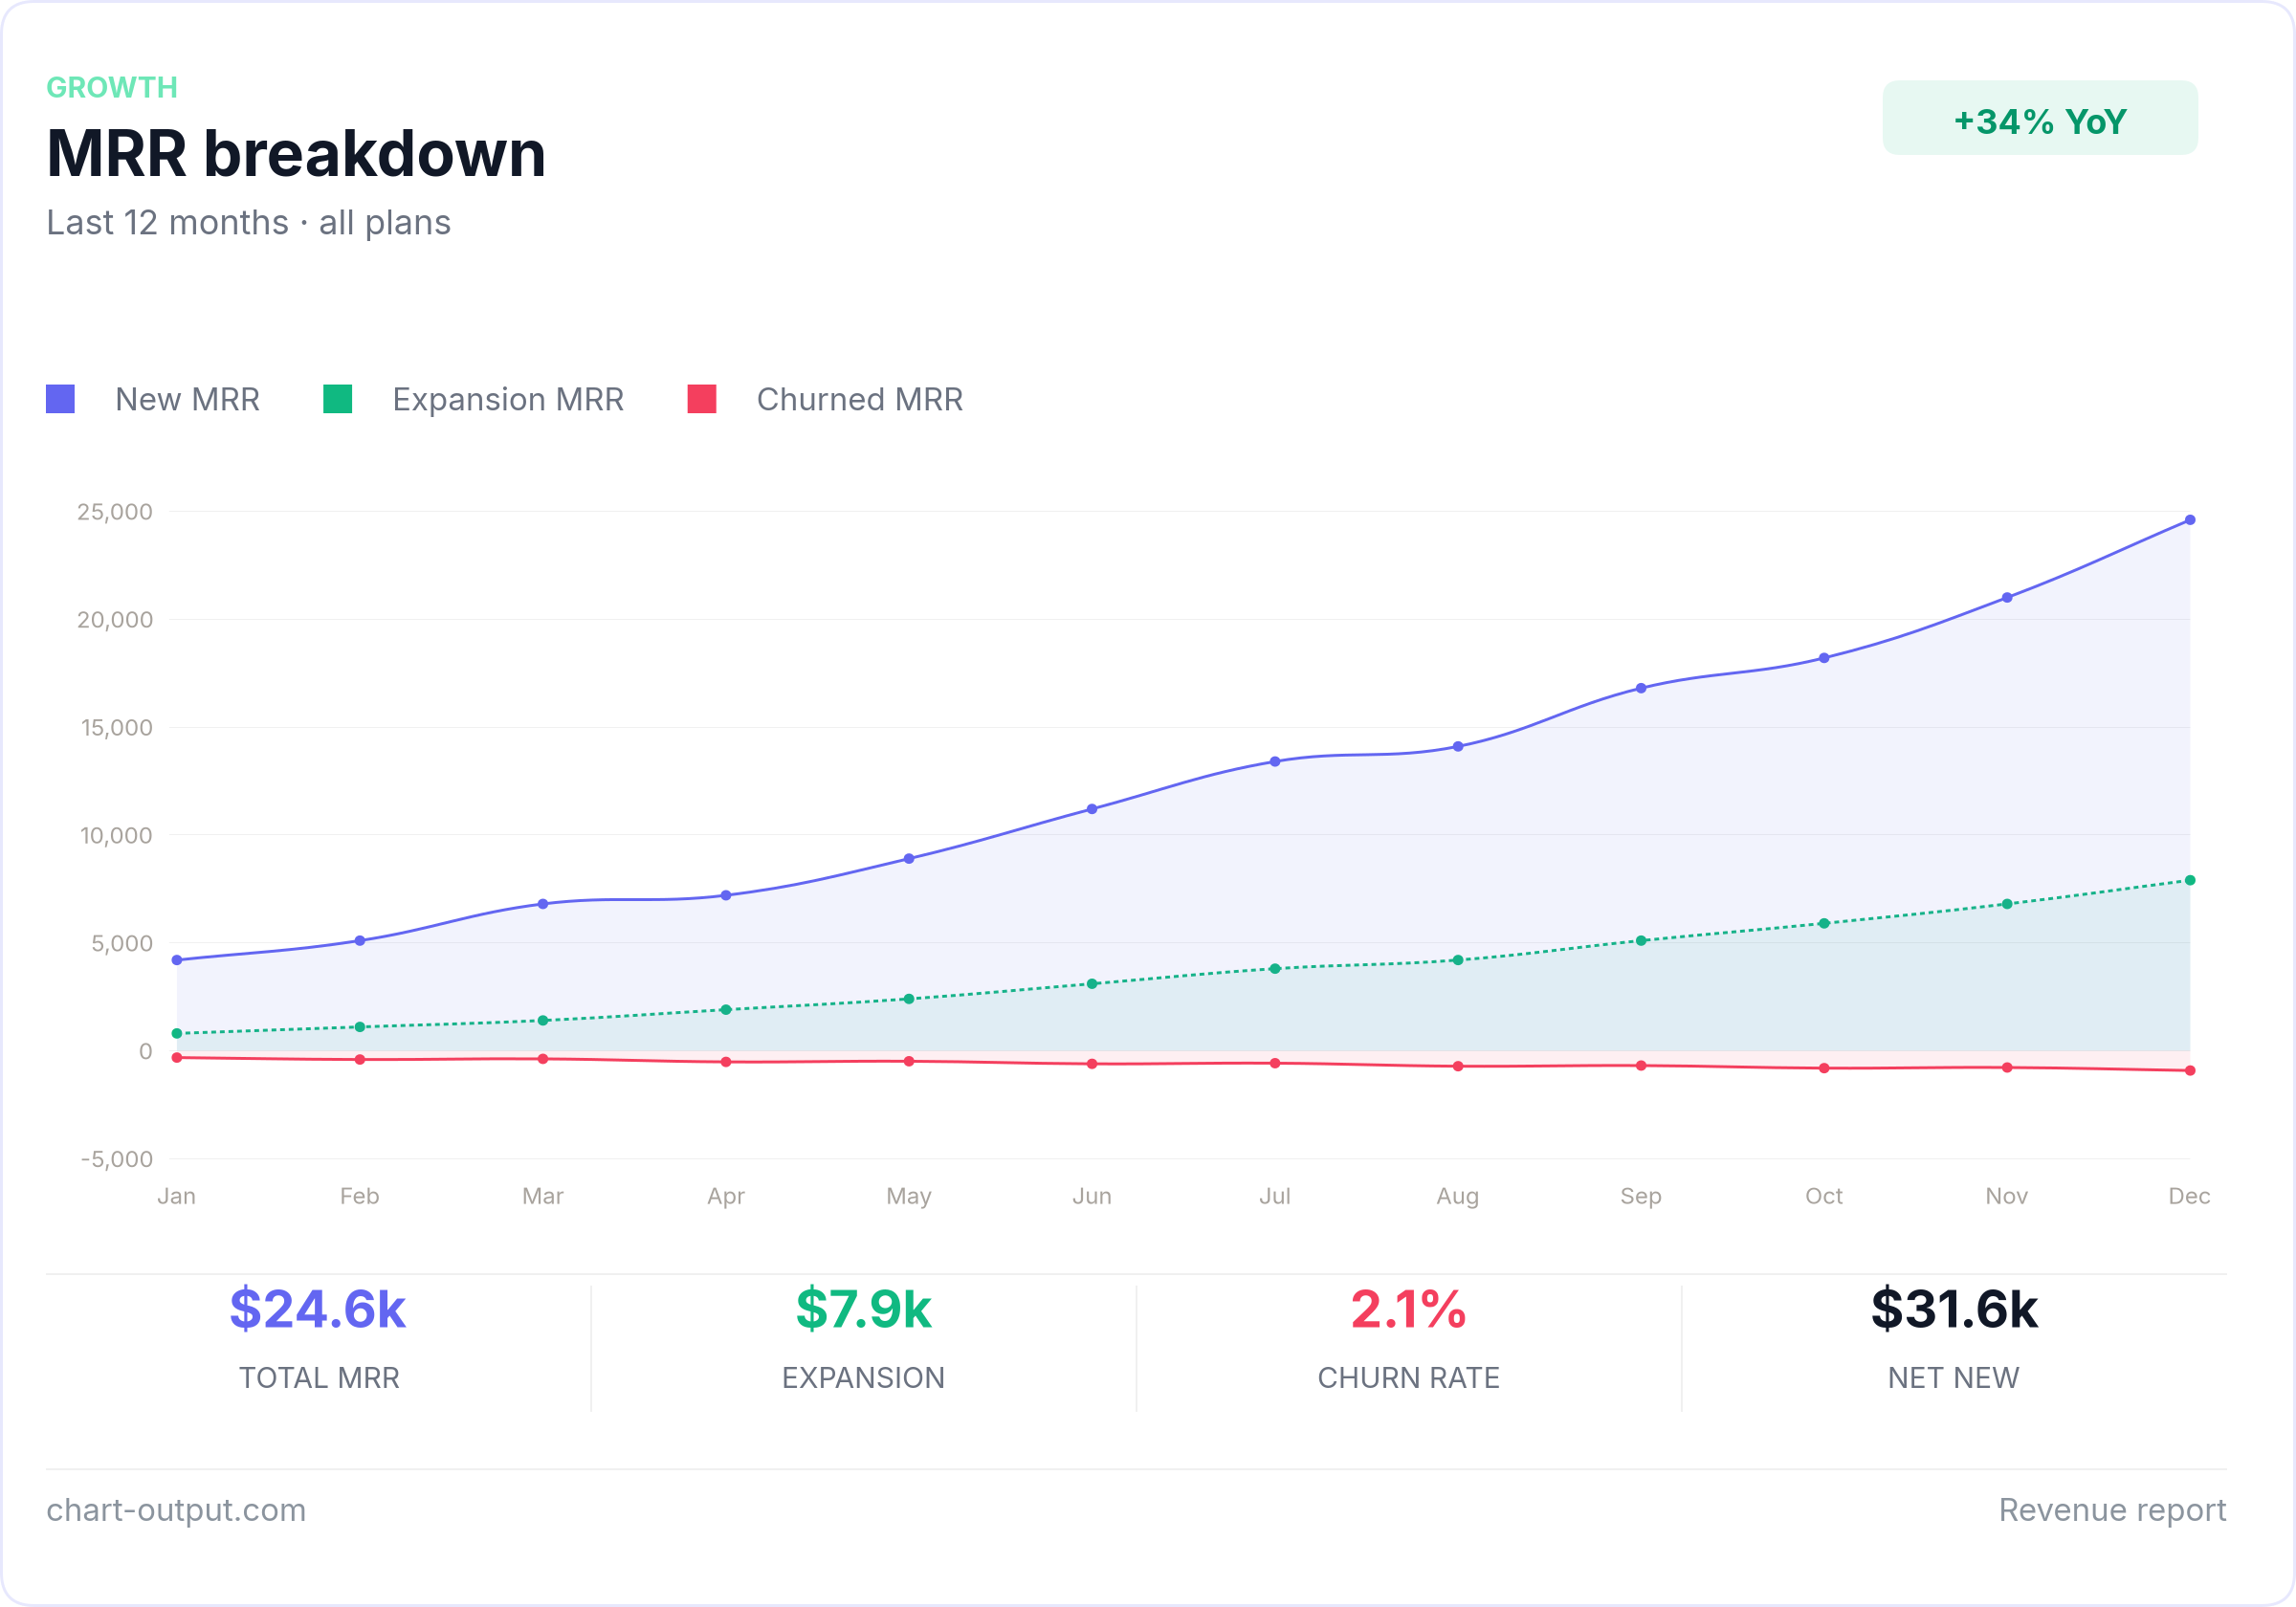Toggle the Expansion MRR legend label
The width and height of the screenshot is (2296, 1607).
coord(508,399)
